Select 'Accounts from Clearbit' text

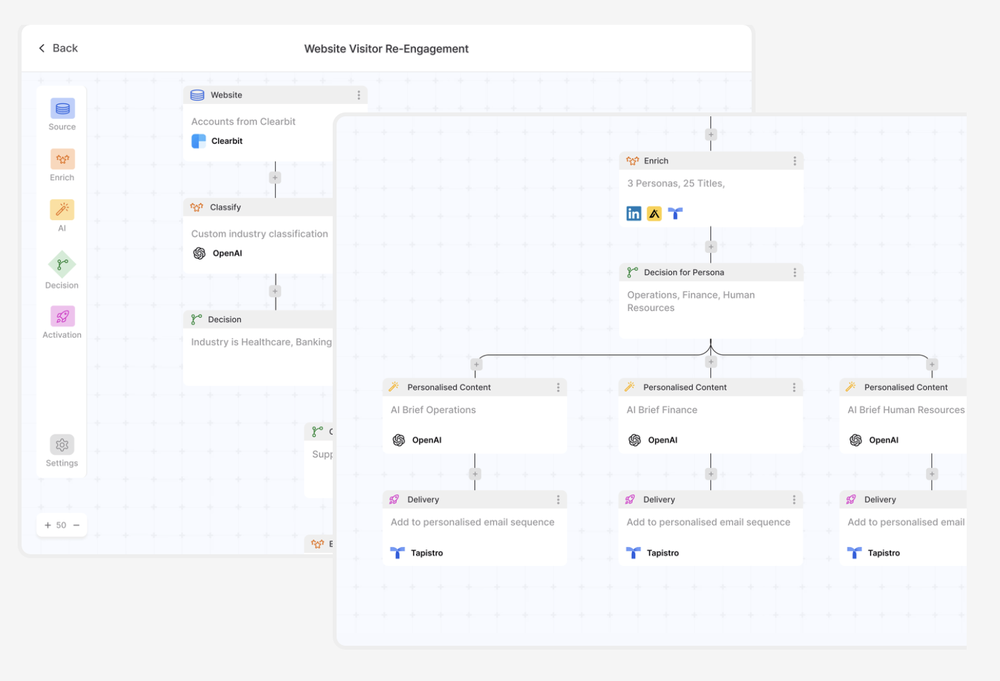pyautogui.click(x=243, y=122)
